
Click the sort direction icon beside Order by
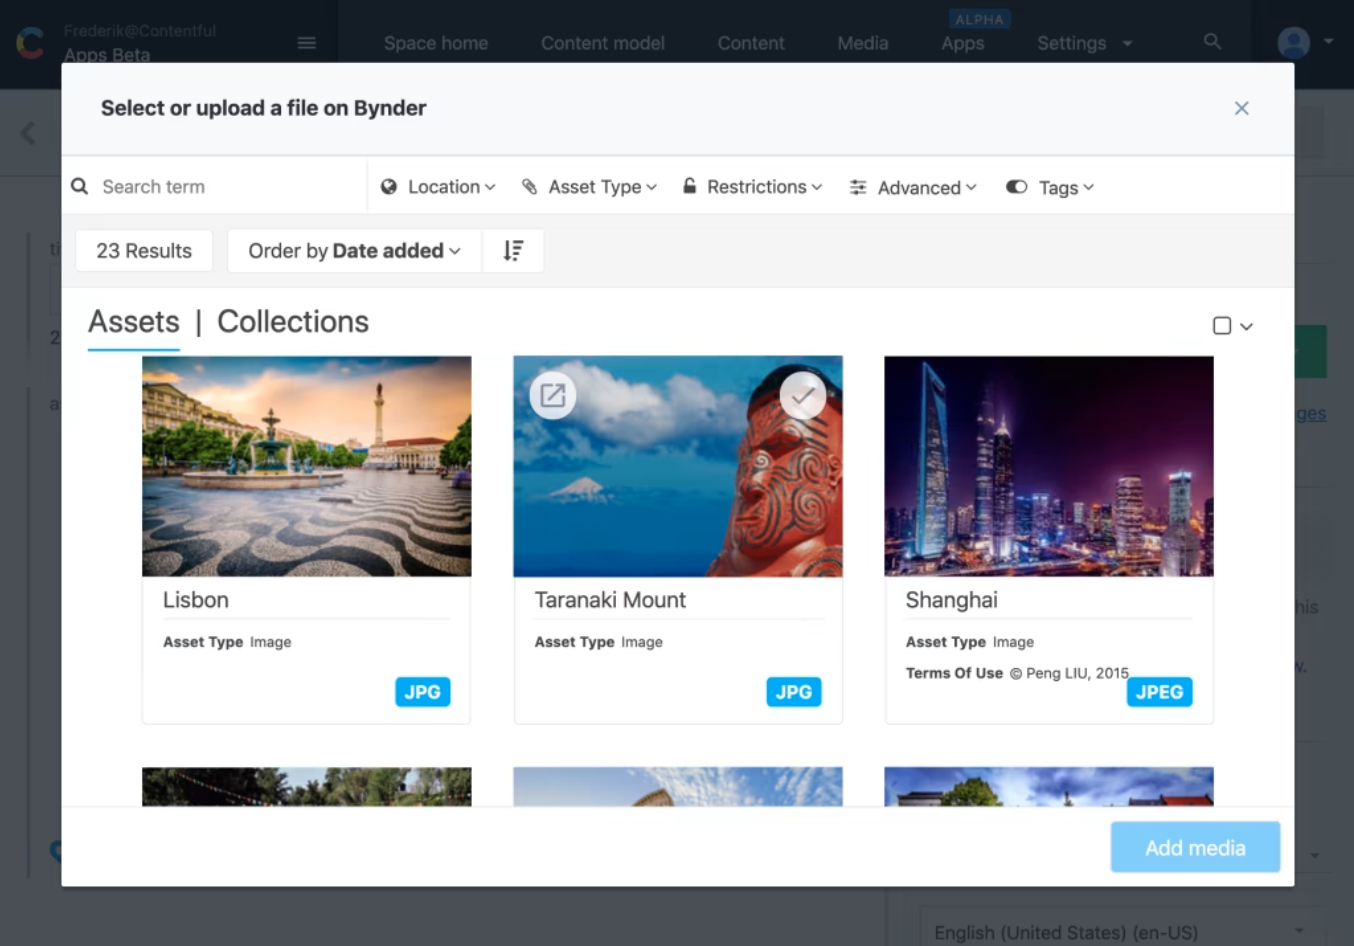513,250
